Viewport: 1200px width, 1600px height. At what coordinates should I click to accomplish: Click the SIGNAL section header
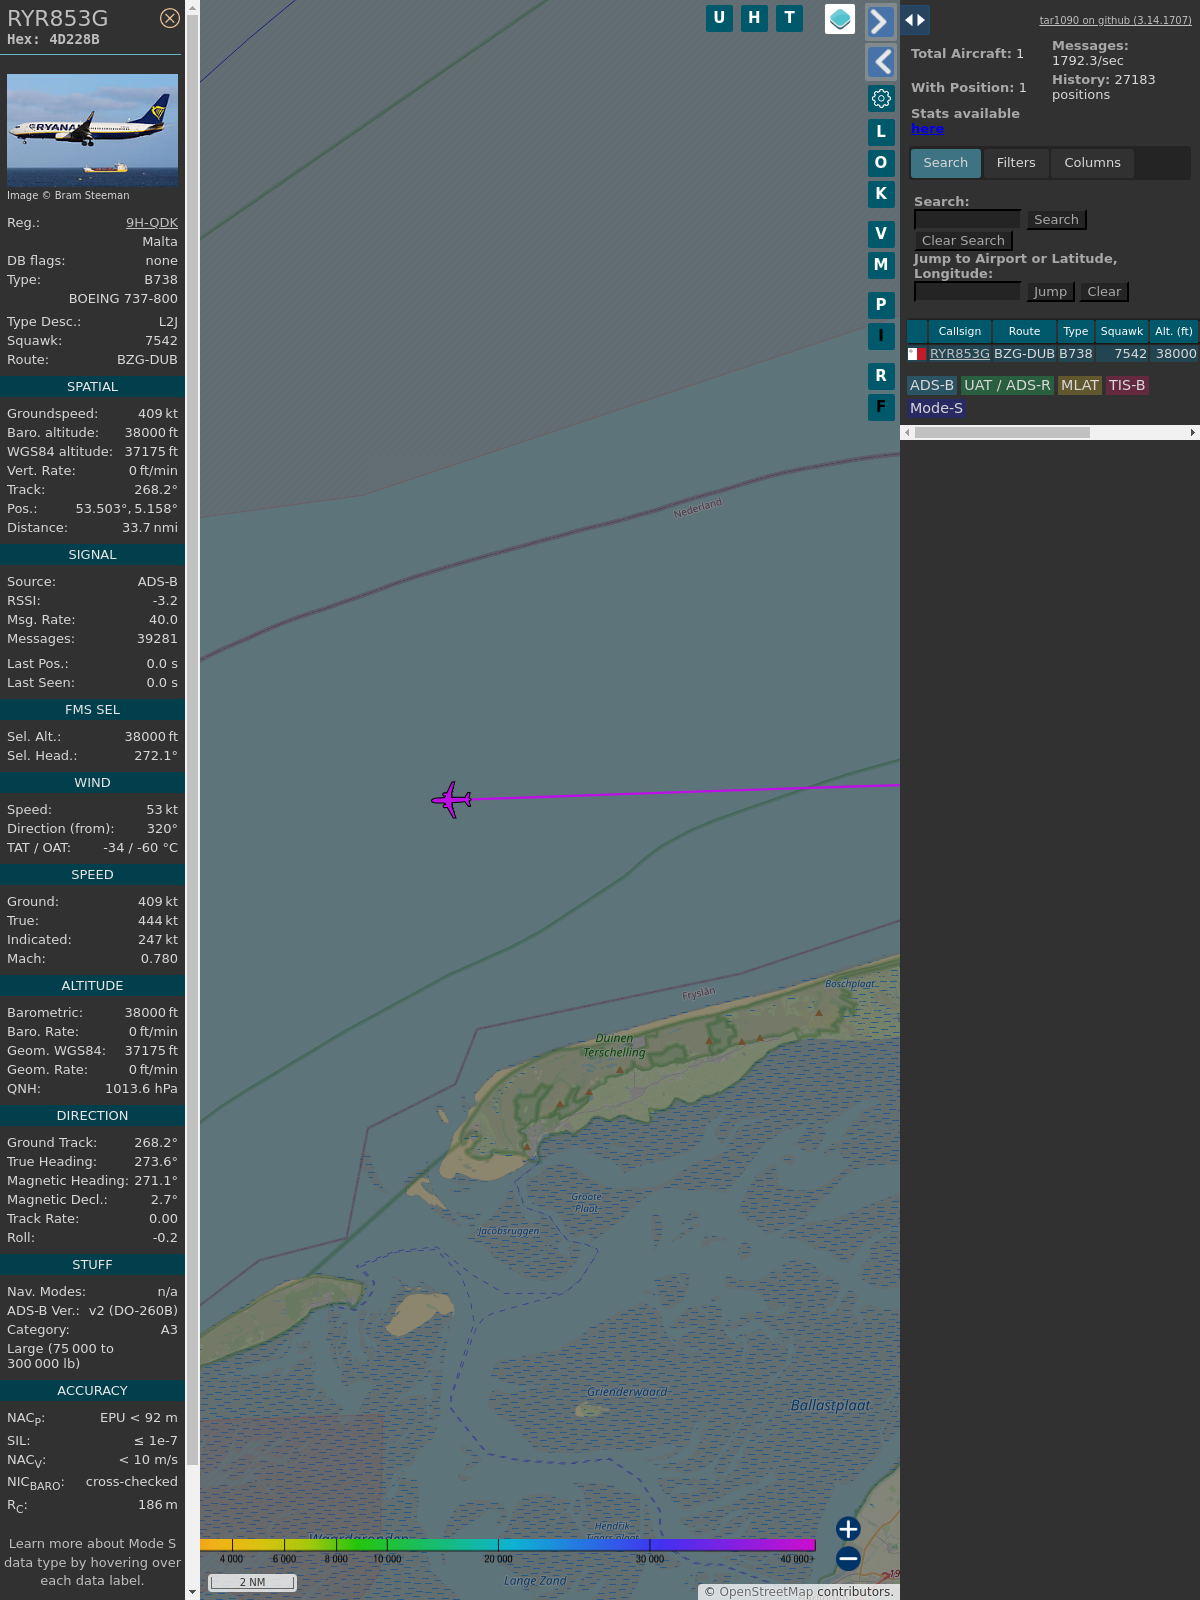coord(92,555)
